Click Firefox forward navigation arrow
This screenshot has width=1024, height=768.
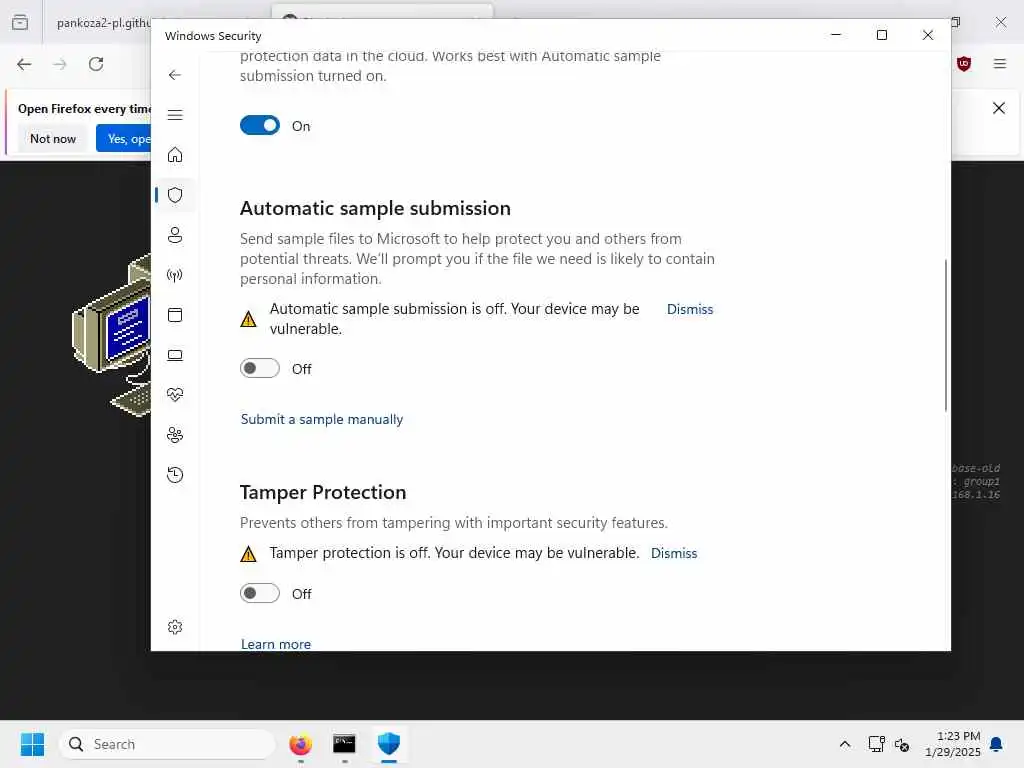click(x=60, y=64)
